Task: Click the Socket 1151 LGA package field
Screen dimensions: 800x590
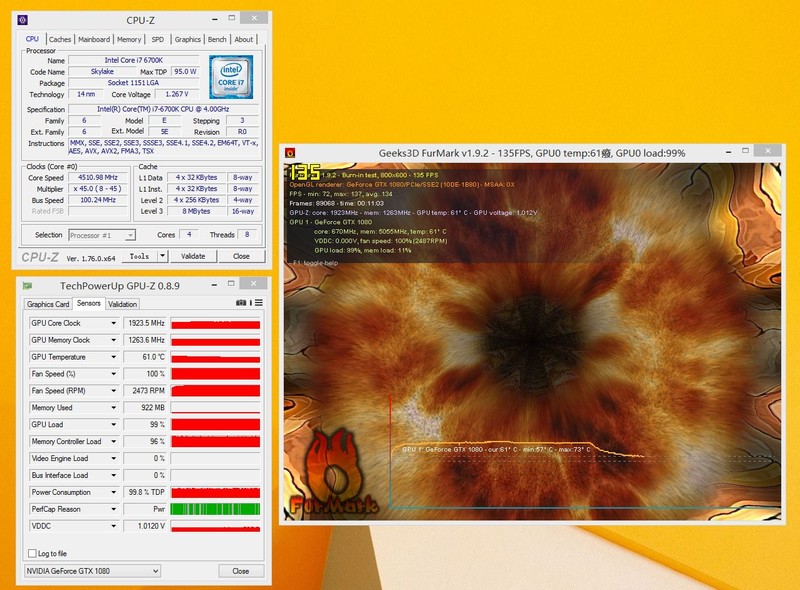Action: pyautogui.click(x=134, y=83)
